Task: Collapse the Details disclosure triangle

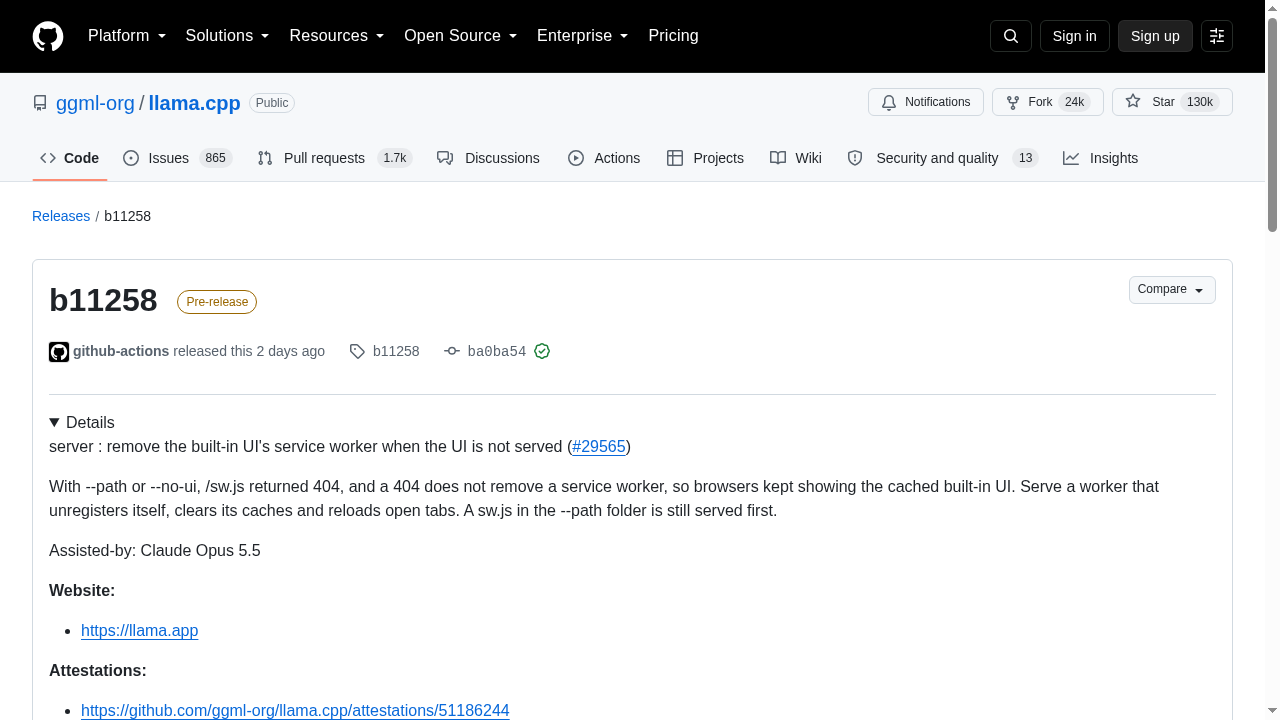Action: click(54, 422)
